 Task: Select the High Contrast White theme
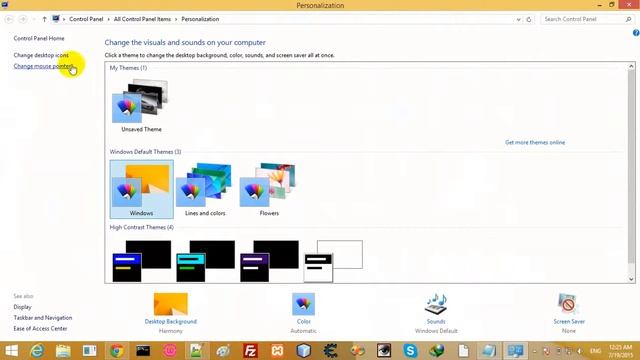pos(333,261)
